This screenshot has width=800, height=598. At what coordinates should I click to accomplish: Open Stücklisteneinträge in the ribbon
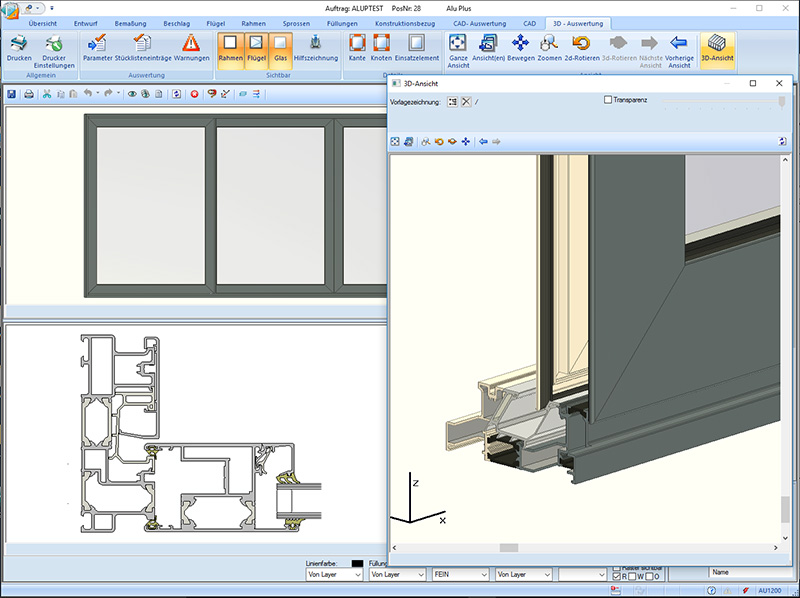(143, 48)
